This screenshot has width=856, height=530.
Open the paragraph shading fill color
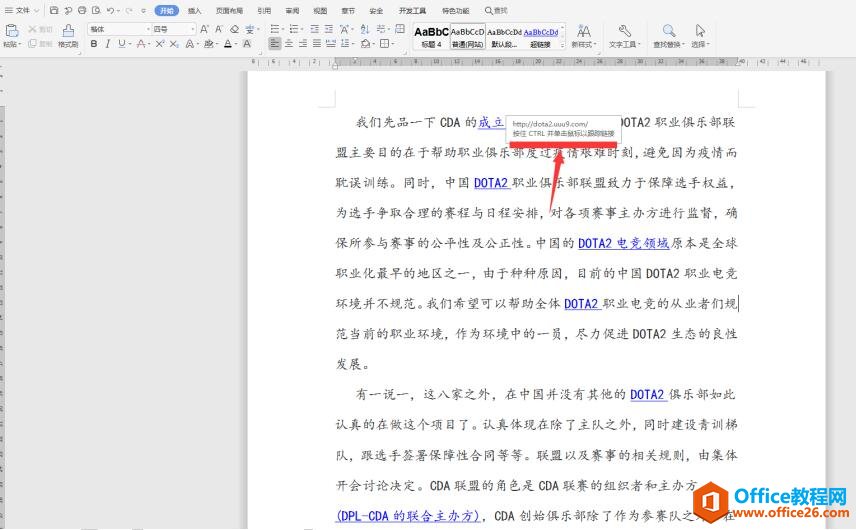[x=367, y=44]
